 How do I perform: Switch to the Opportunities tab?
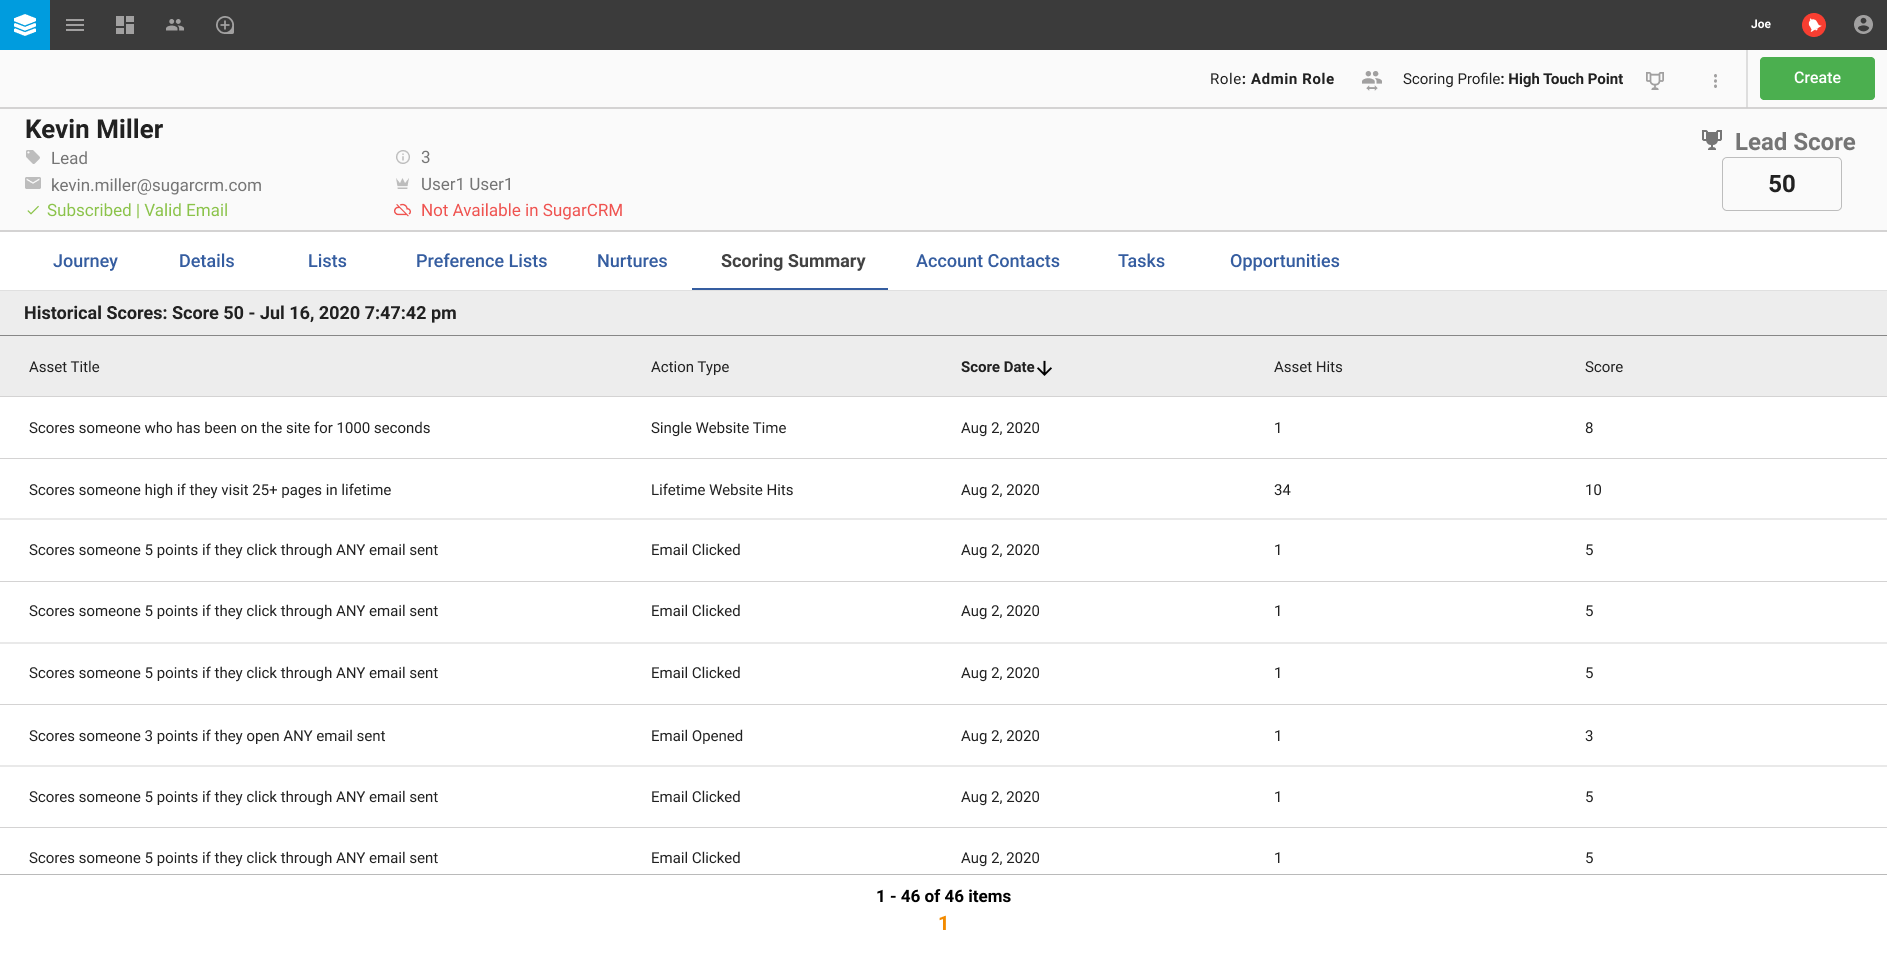click(x=1284, y=261)
